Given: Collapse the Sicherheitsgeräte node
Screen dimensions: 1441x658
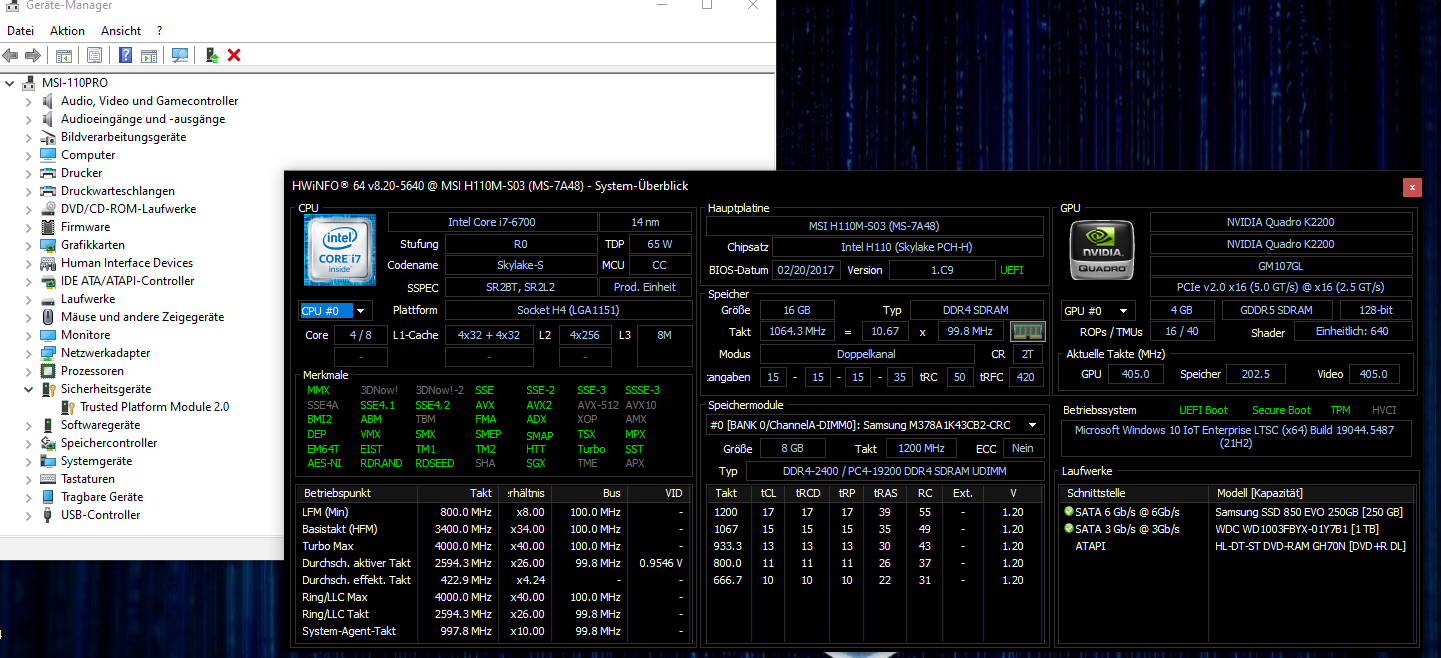Looking at the screenshot, I should coord(29,389).
